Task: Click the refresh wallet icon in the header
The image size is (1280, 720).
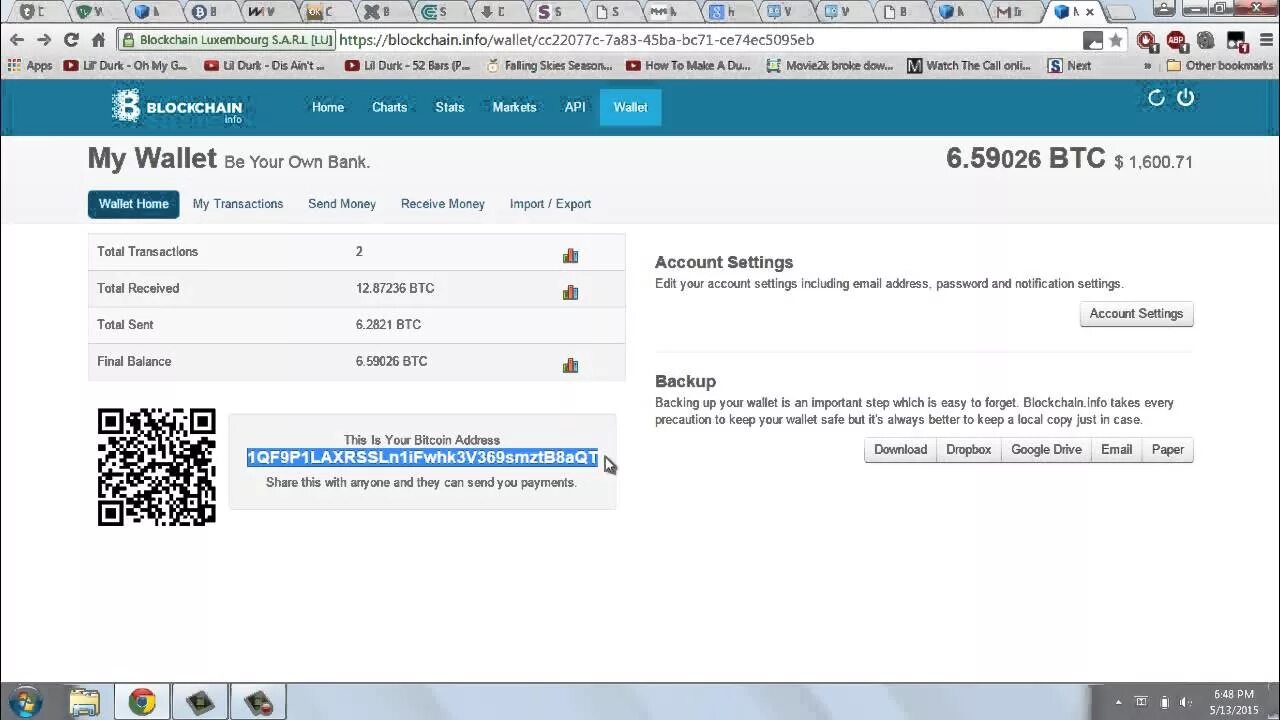Action: coord(1157,98)
